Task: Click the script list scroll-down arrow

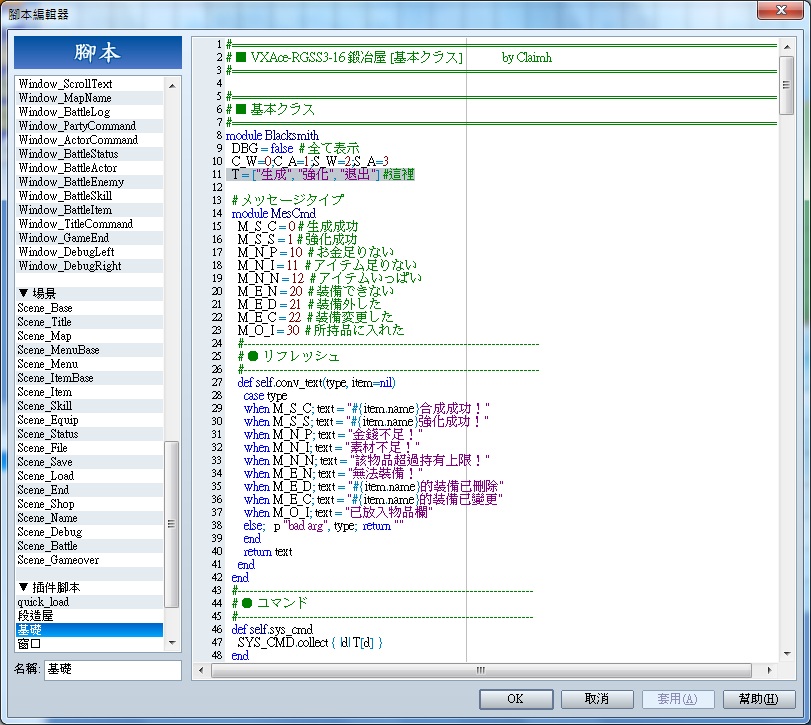Action: click(172, 643)
